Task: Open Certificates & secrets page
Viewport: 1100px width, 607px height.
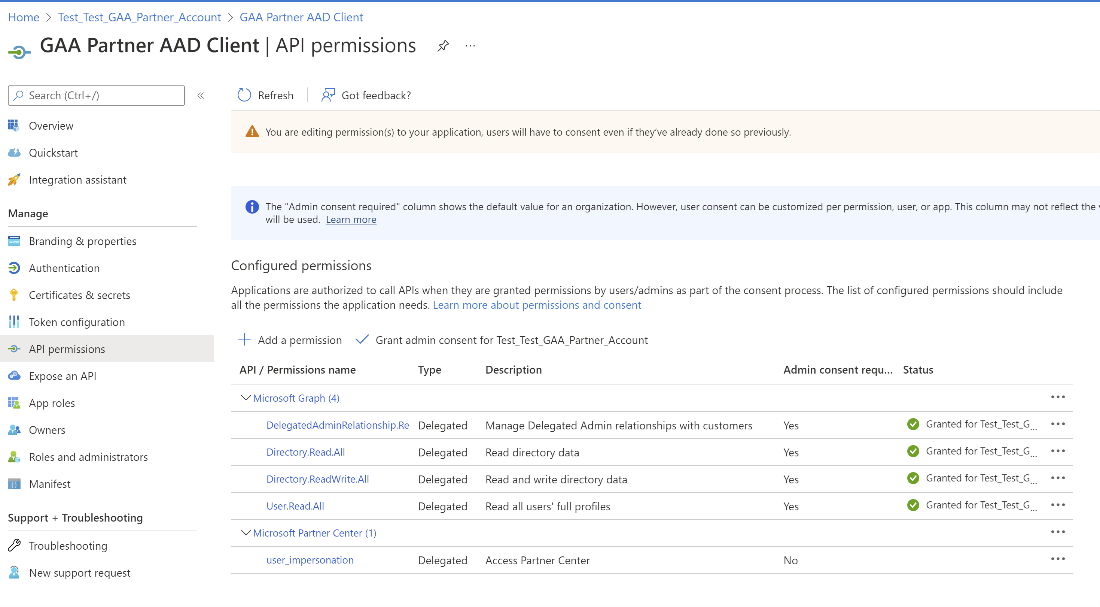Action: coord(79,295)
